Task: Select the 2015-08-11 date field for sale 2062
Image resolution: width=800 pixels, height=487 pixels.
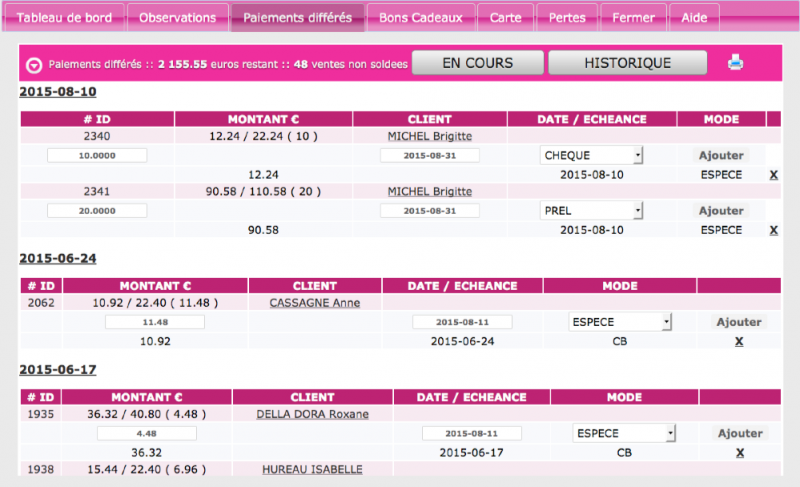Action: click(462, 322)
